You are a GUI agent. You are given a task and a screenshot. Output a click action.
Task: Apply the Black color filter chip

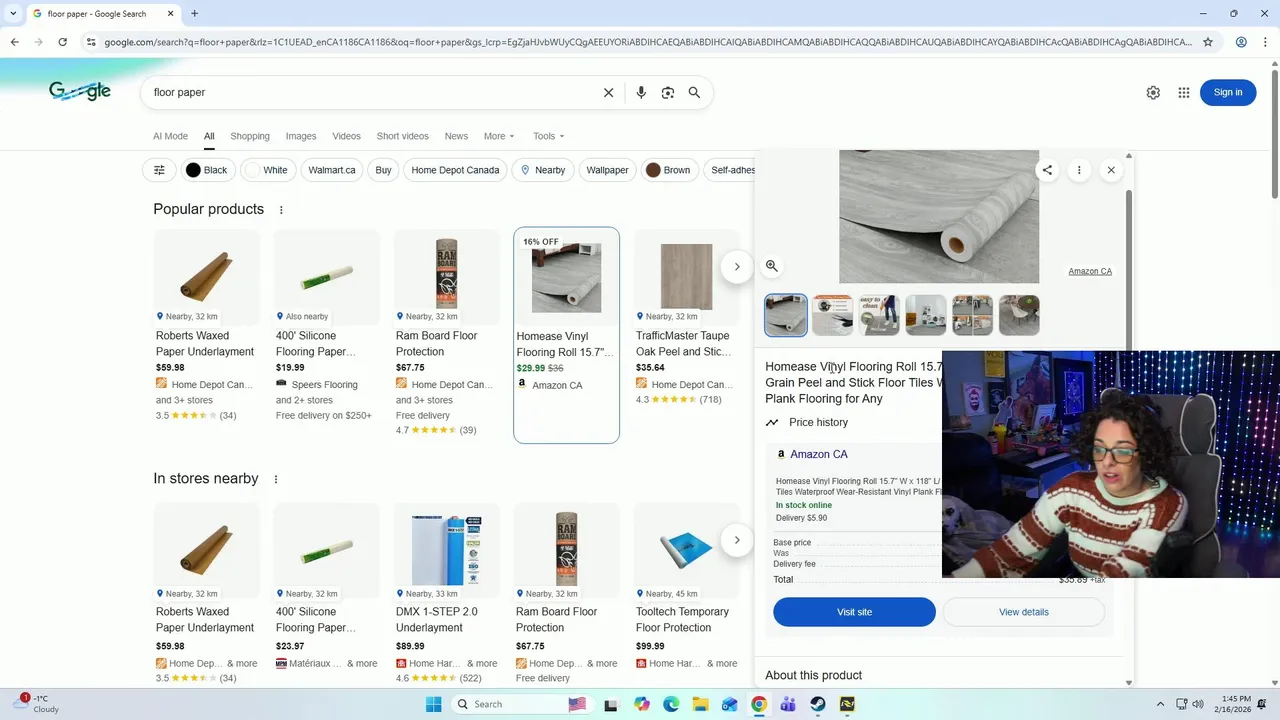[207, 170]
